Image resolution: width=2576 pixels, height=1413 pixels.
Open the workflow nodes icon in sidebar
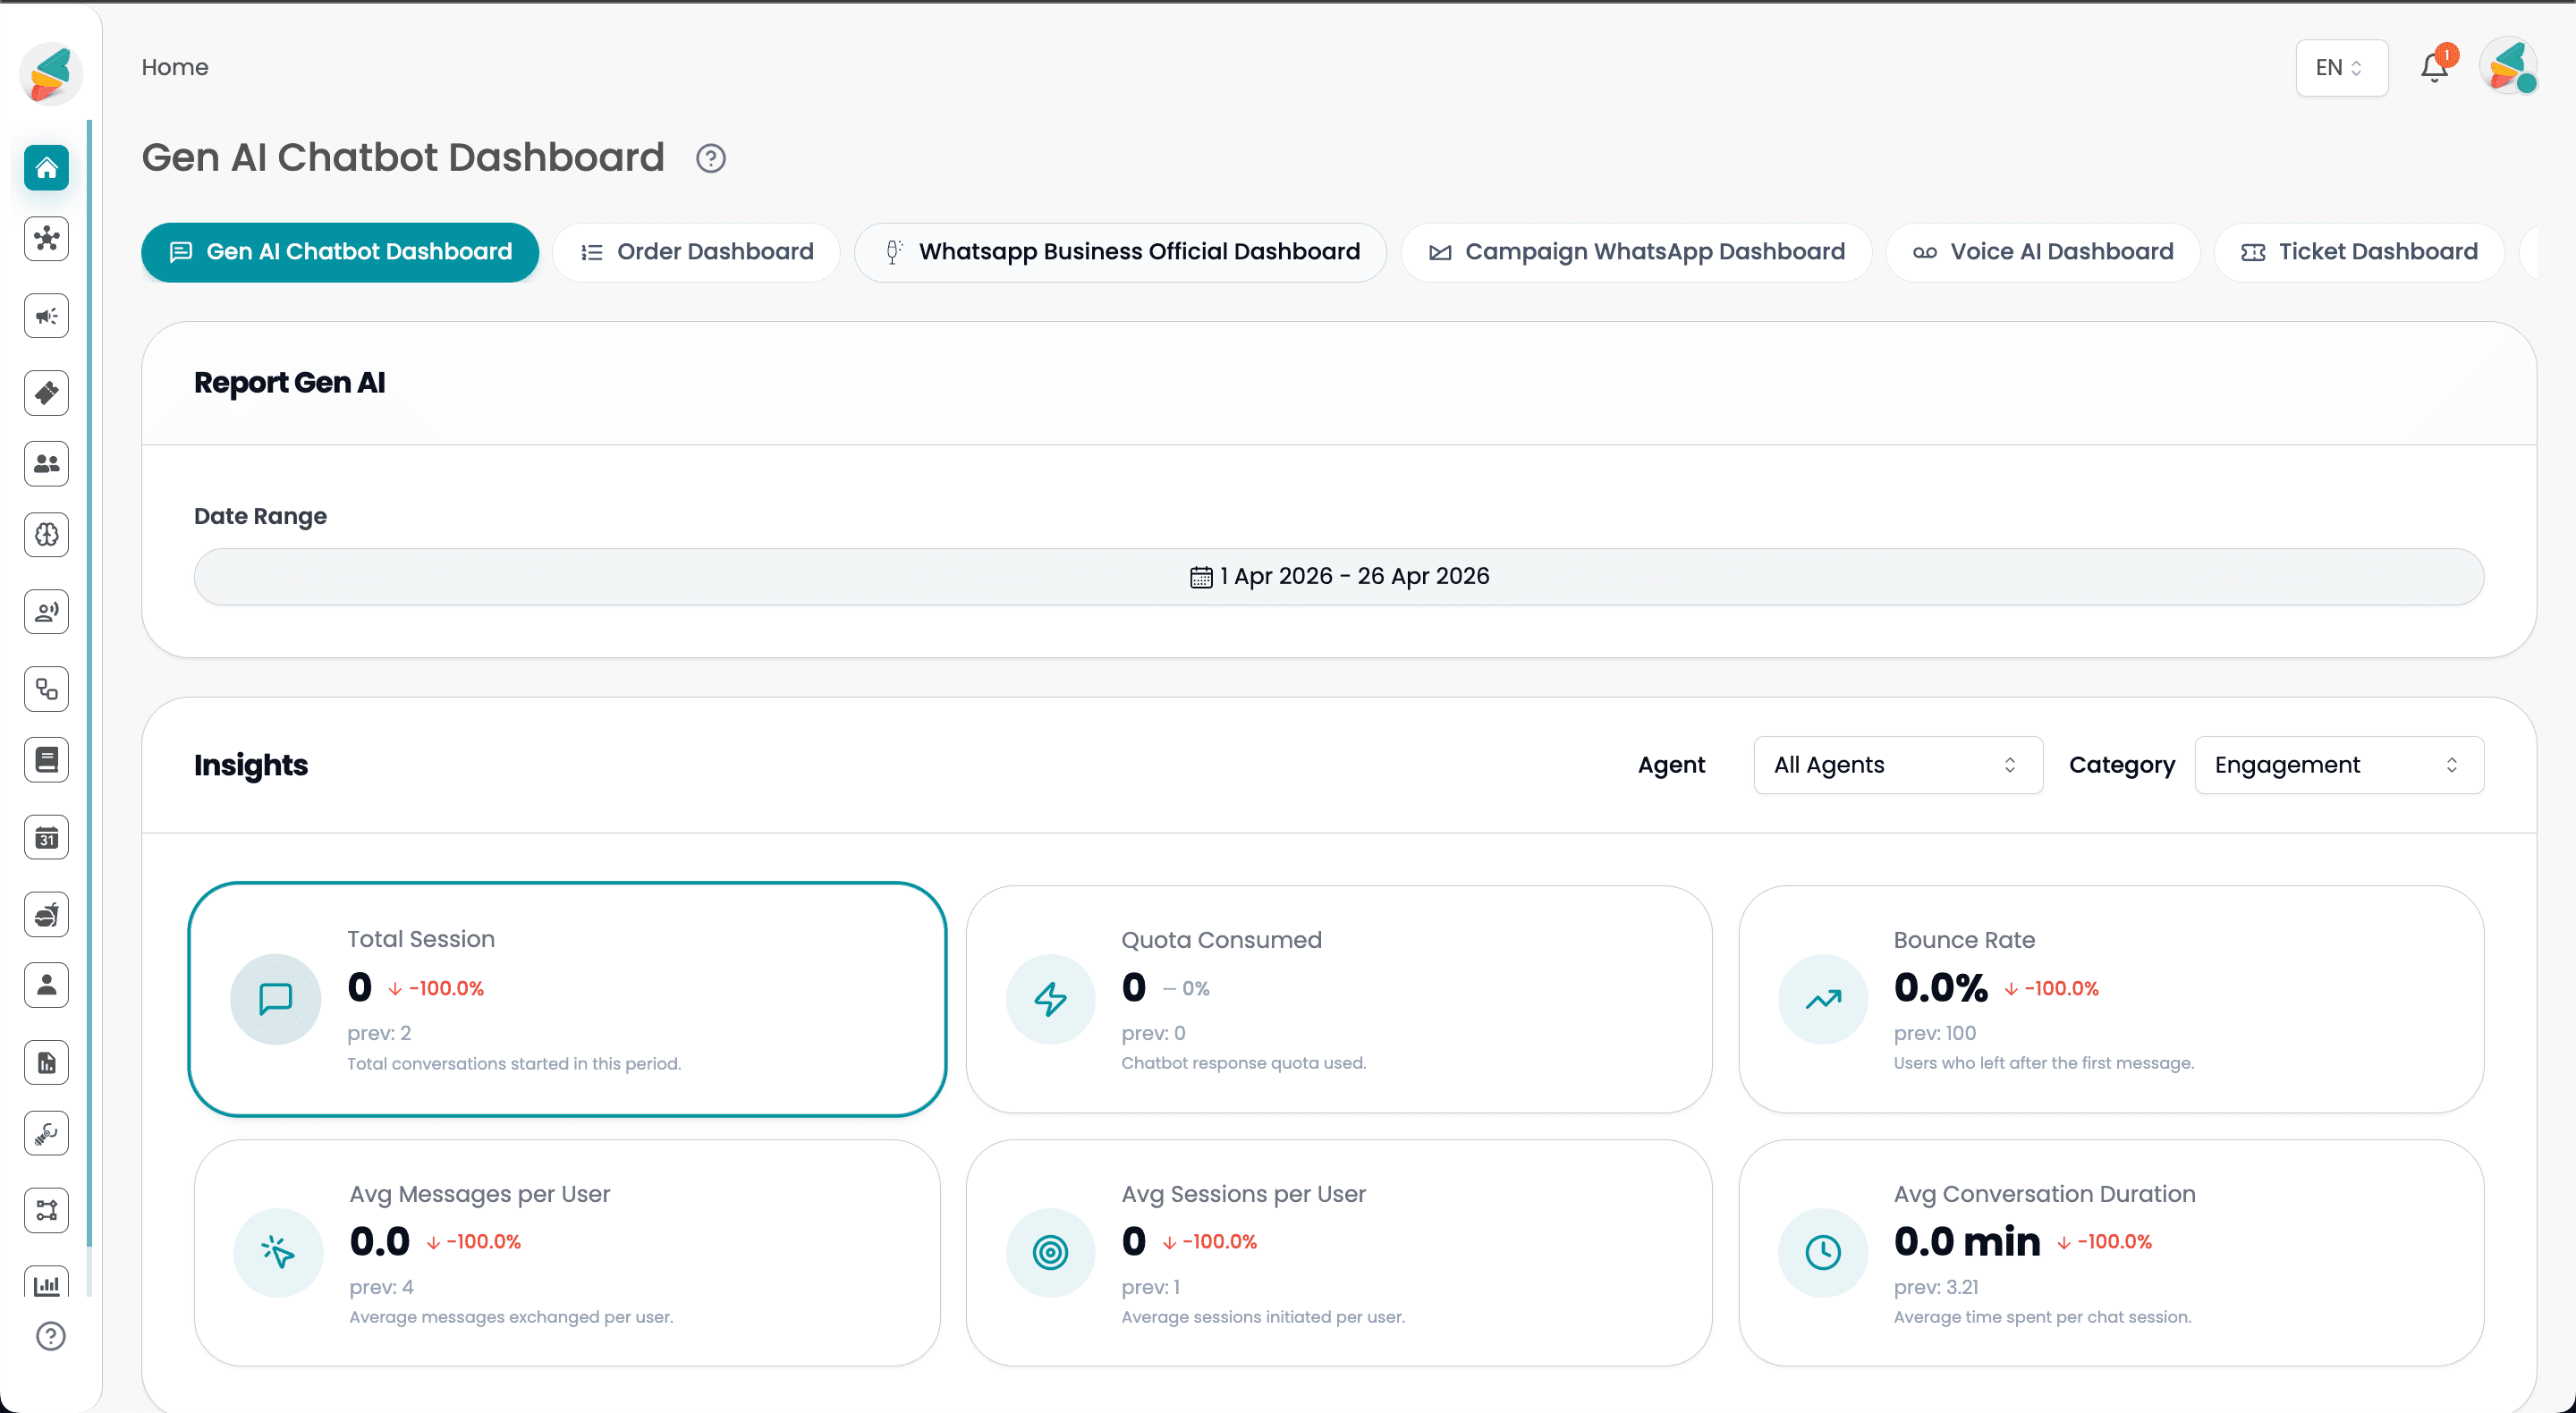(47, 1211)
